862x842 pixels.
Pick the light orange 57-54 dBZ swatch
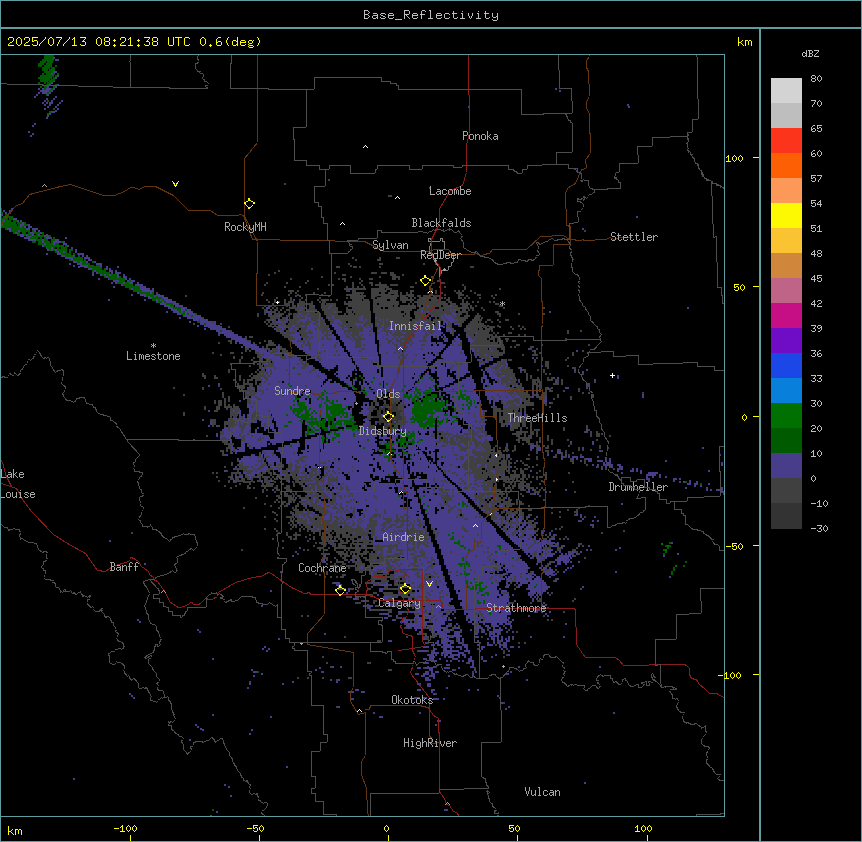(786, 191)
